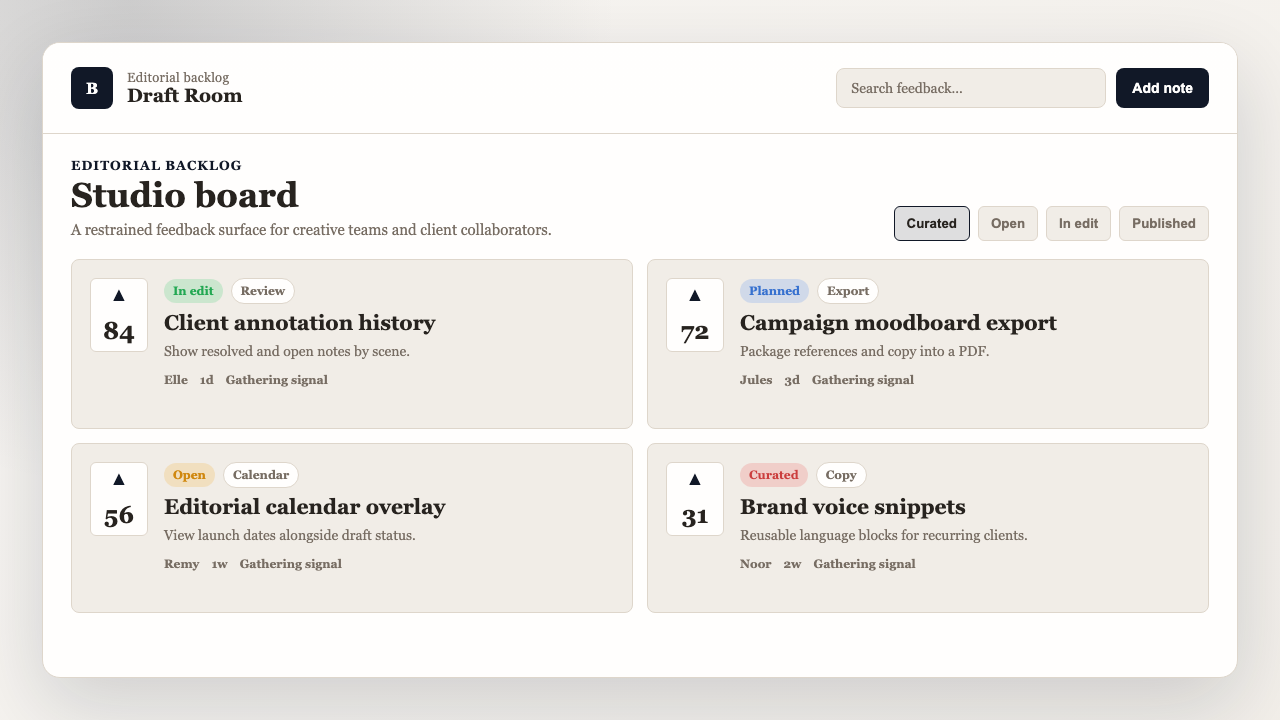1280x720 pixels.
Task: Show the Published filter tab
Action: coord(1164,223)
